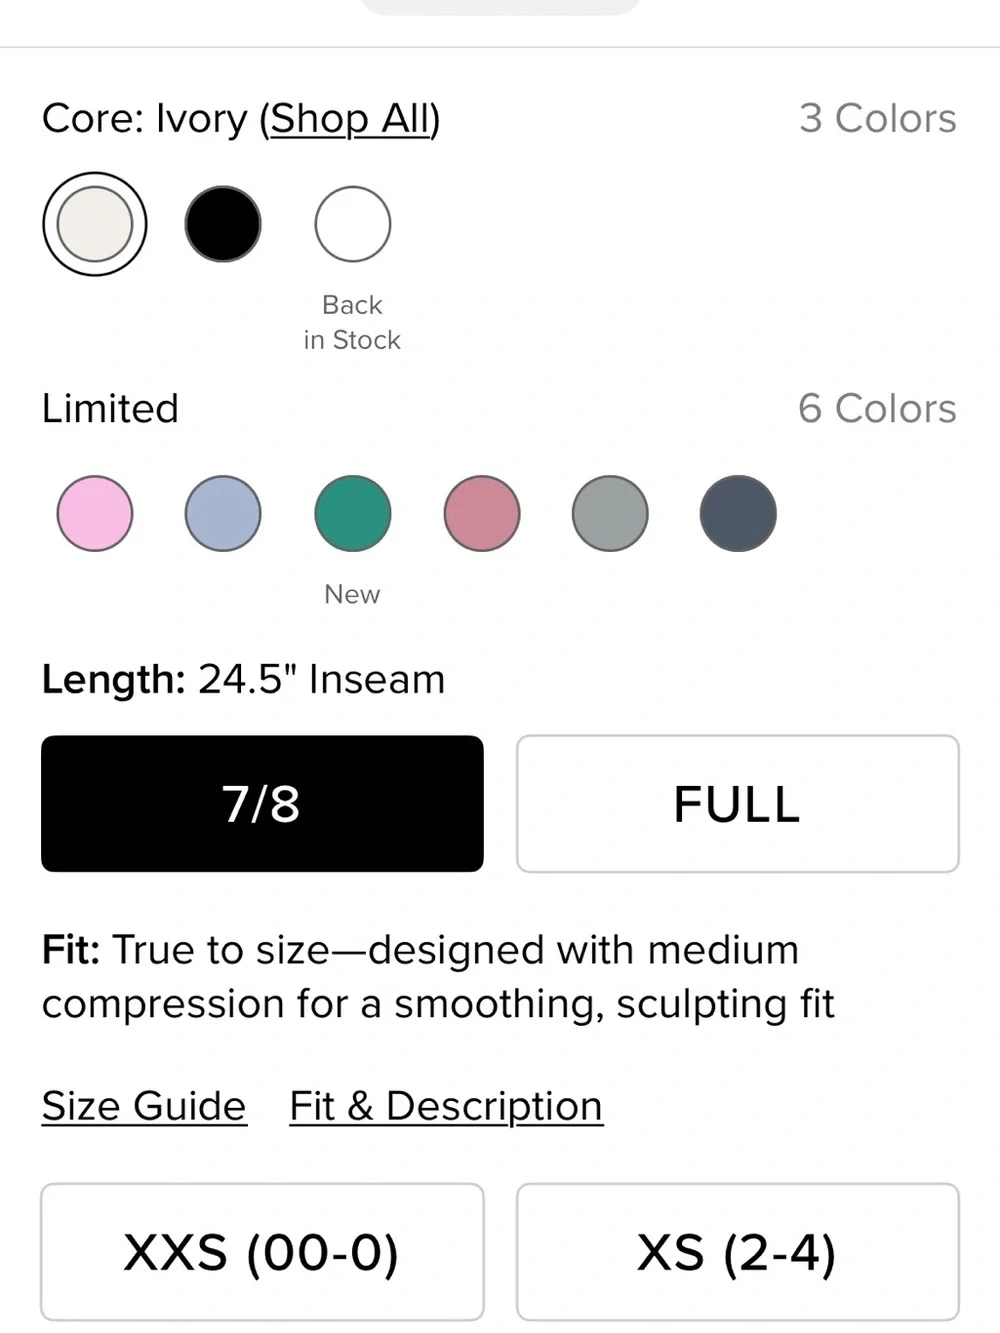Tap the New label under teal swatch
This screenshot has height=1333, width=1000.
coord(352,594)
